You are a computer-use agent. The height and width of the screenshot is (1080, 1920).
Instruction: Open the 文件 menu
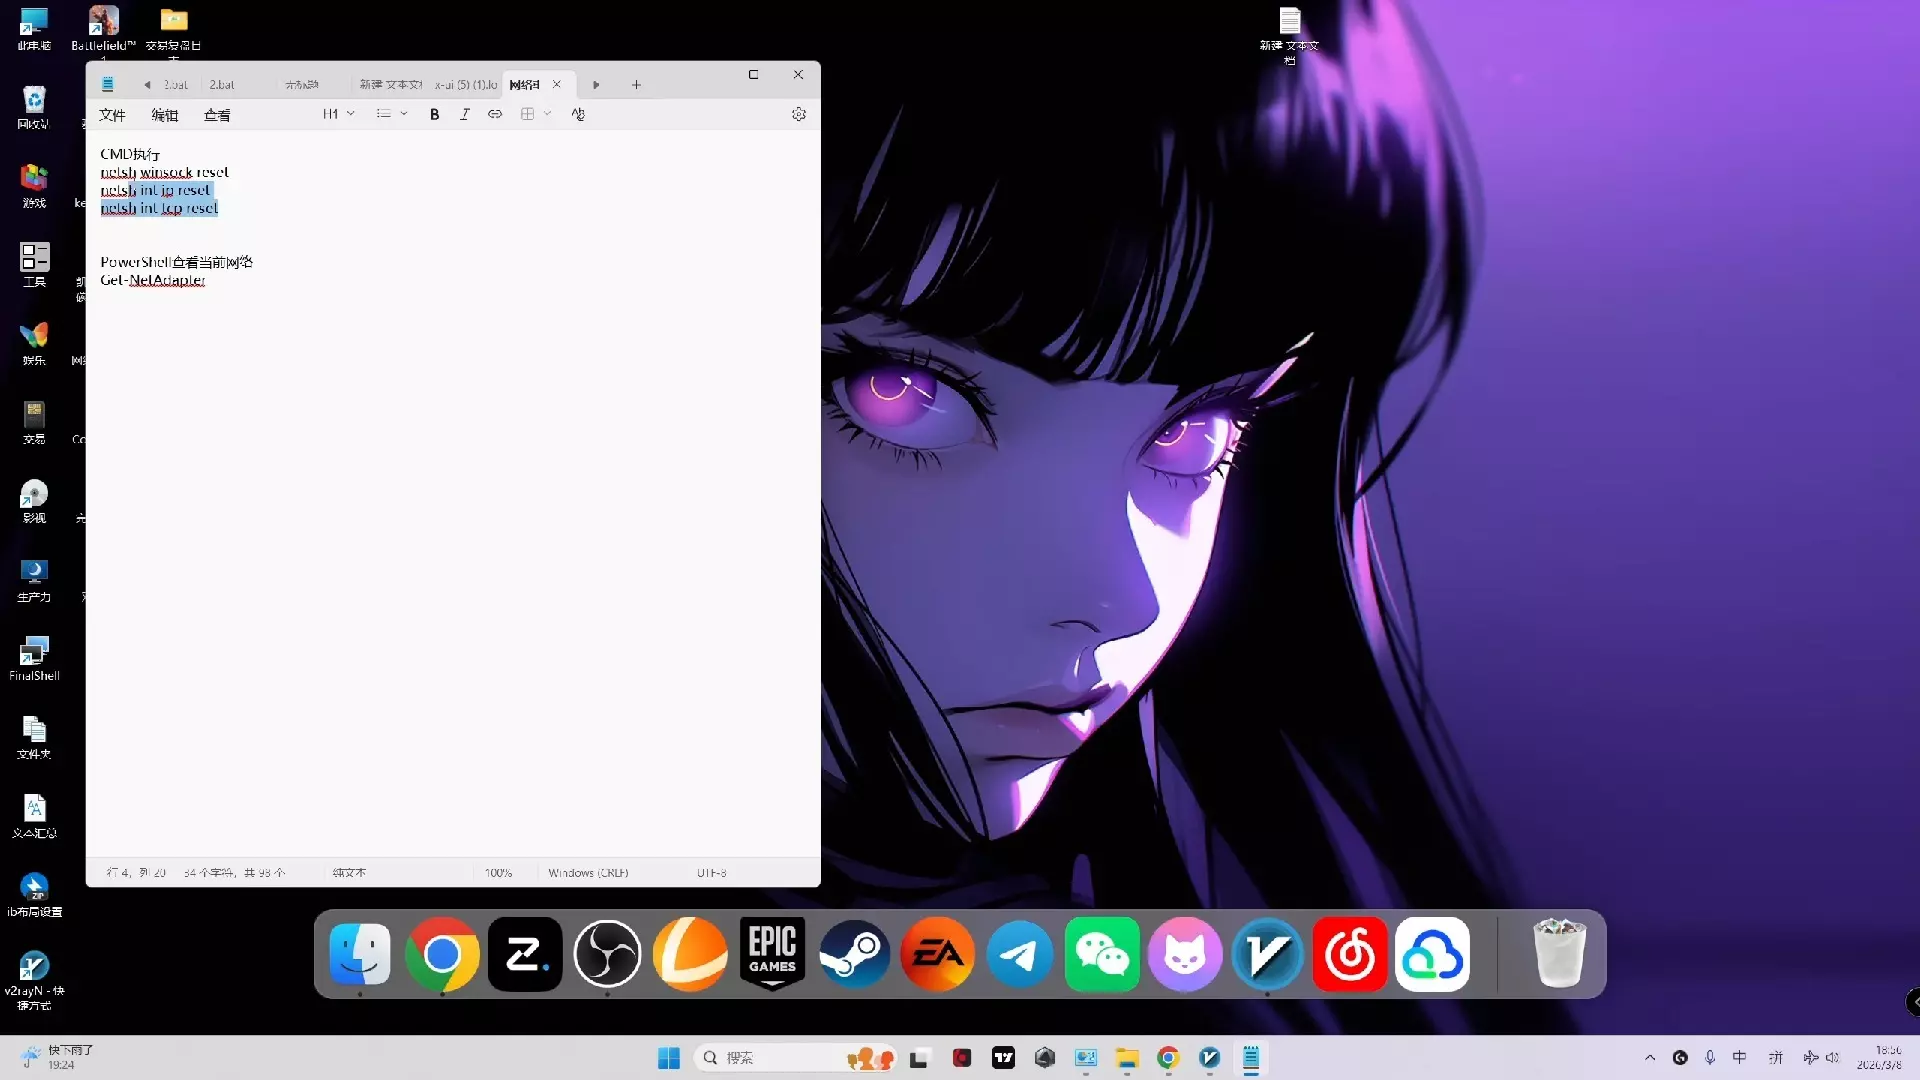tap(112, 115)
